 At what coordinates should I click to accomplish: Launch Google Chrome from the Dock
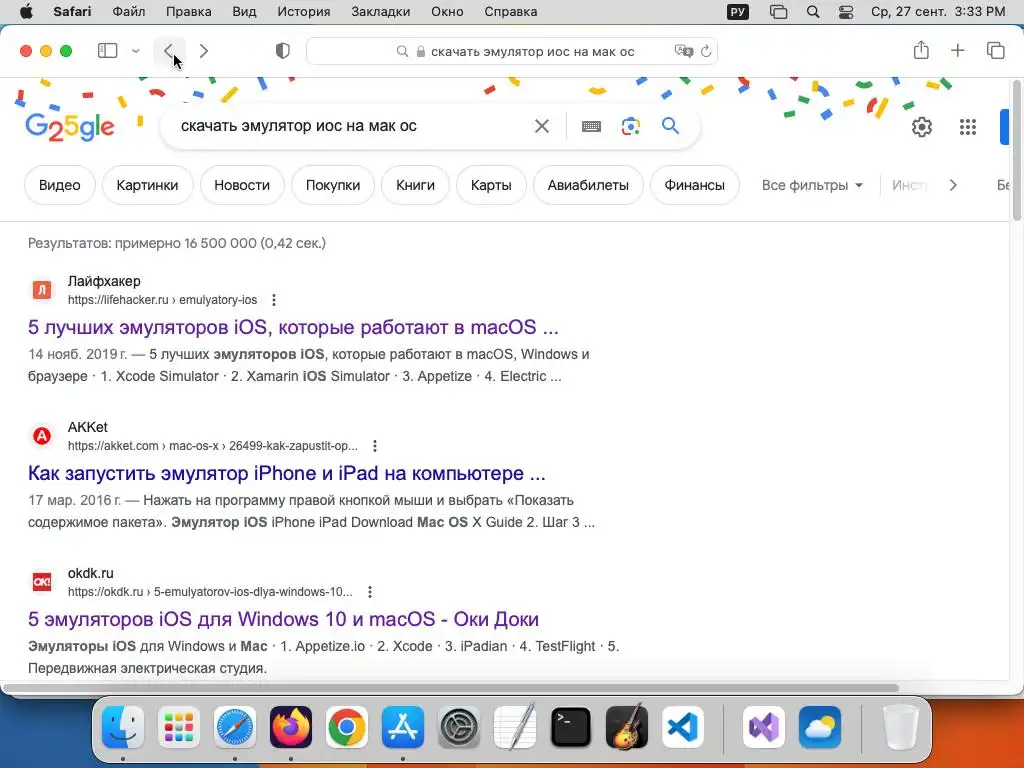pyautogui.click(x=347, y=727)
